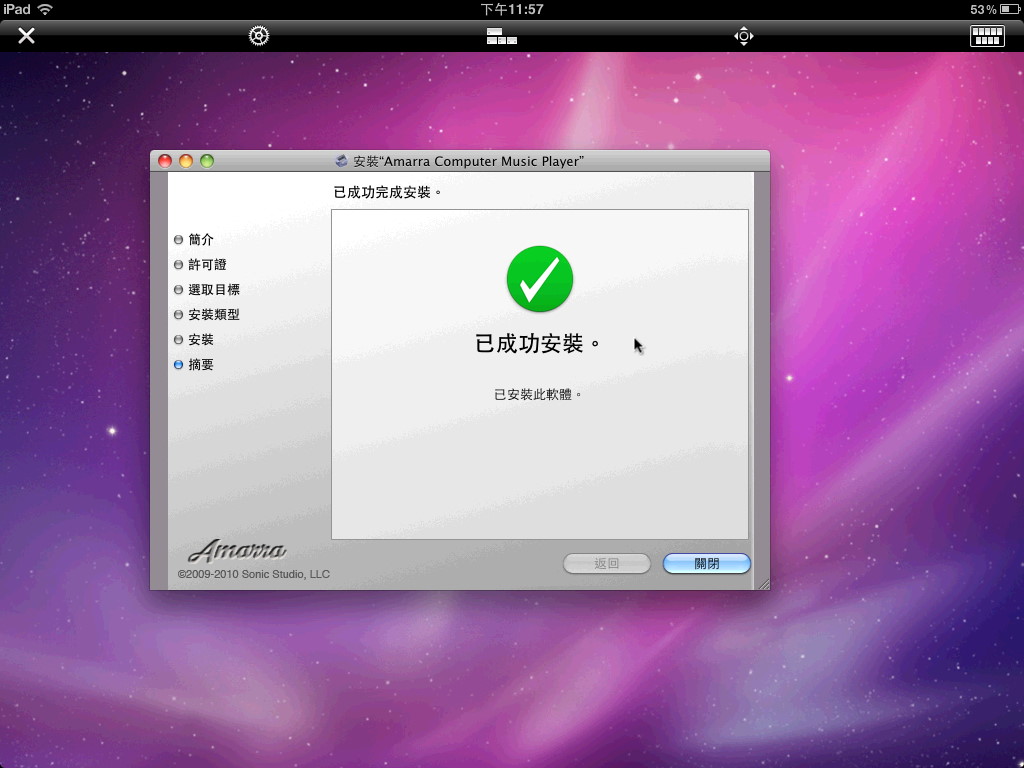Image resolution: width=1024 pixels, height=768 pixels.
Task: Click the green checkmark success icon
Action: pos(540,279)
